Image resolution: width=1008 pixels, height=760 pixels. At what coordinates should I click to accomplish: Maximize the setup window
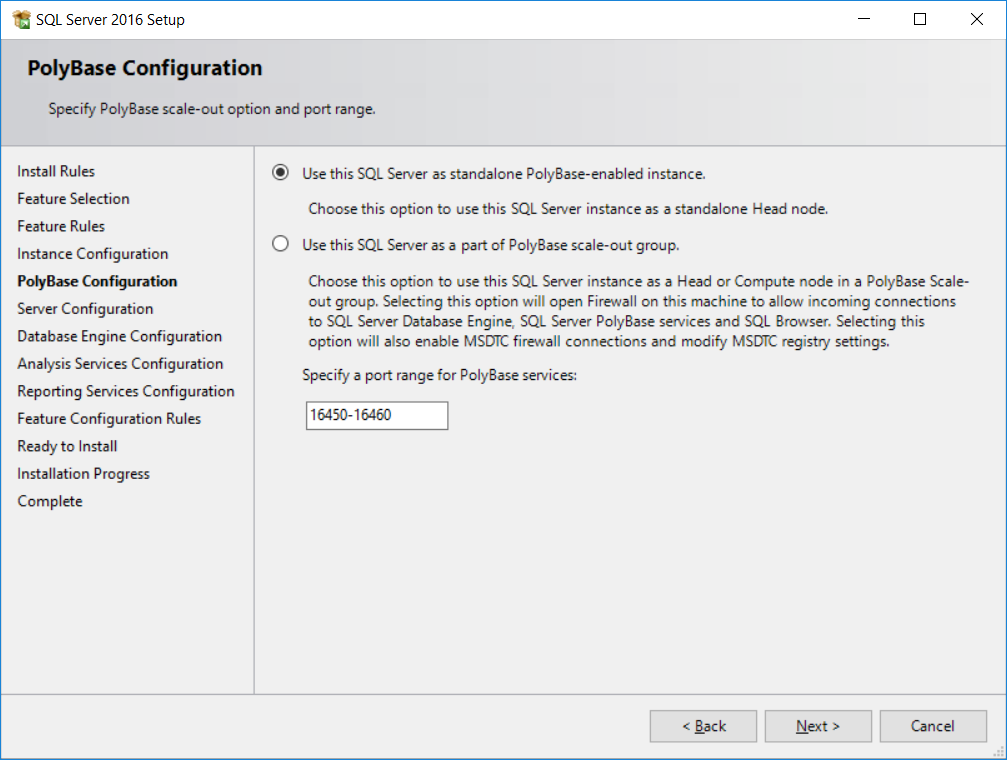tap(920, 19)
